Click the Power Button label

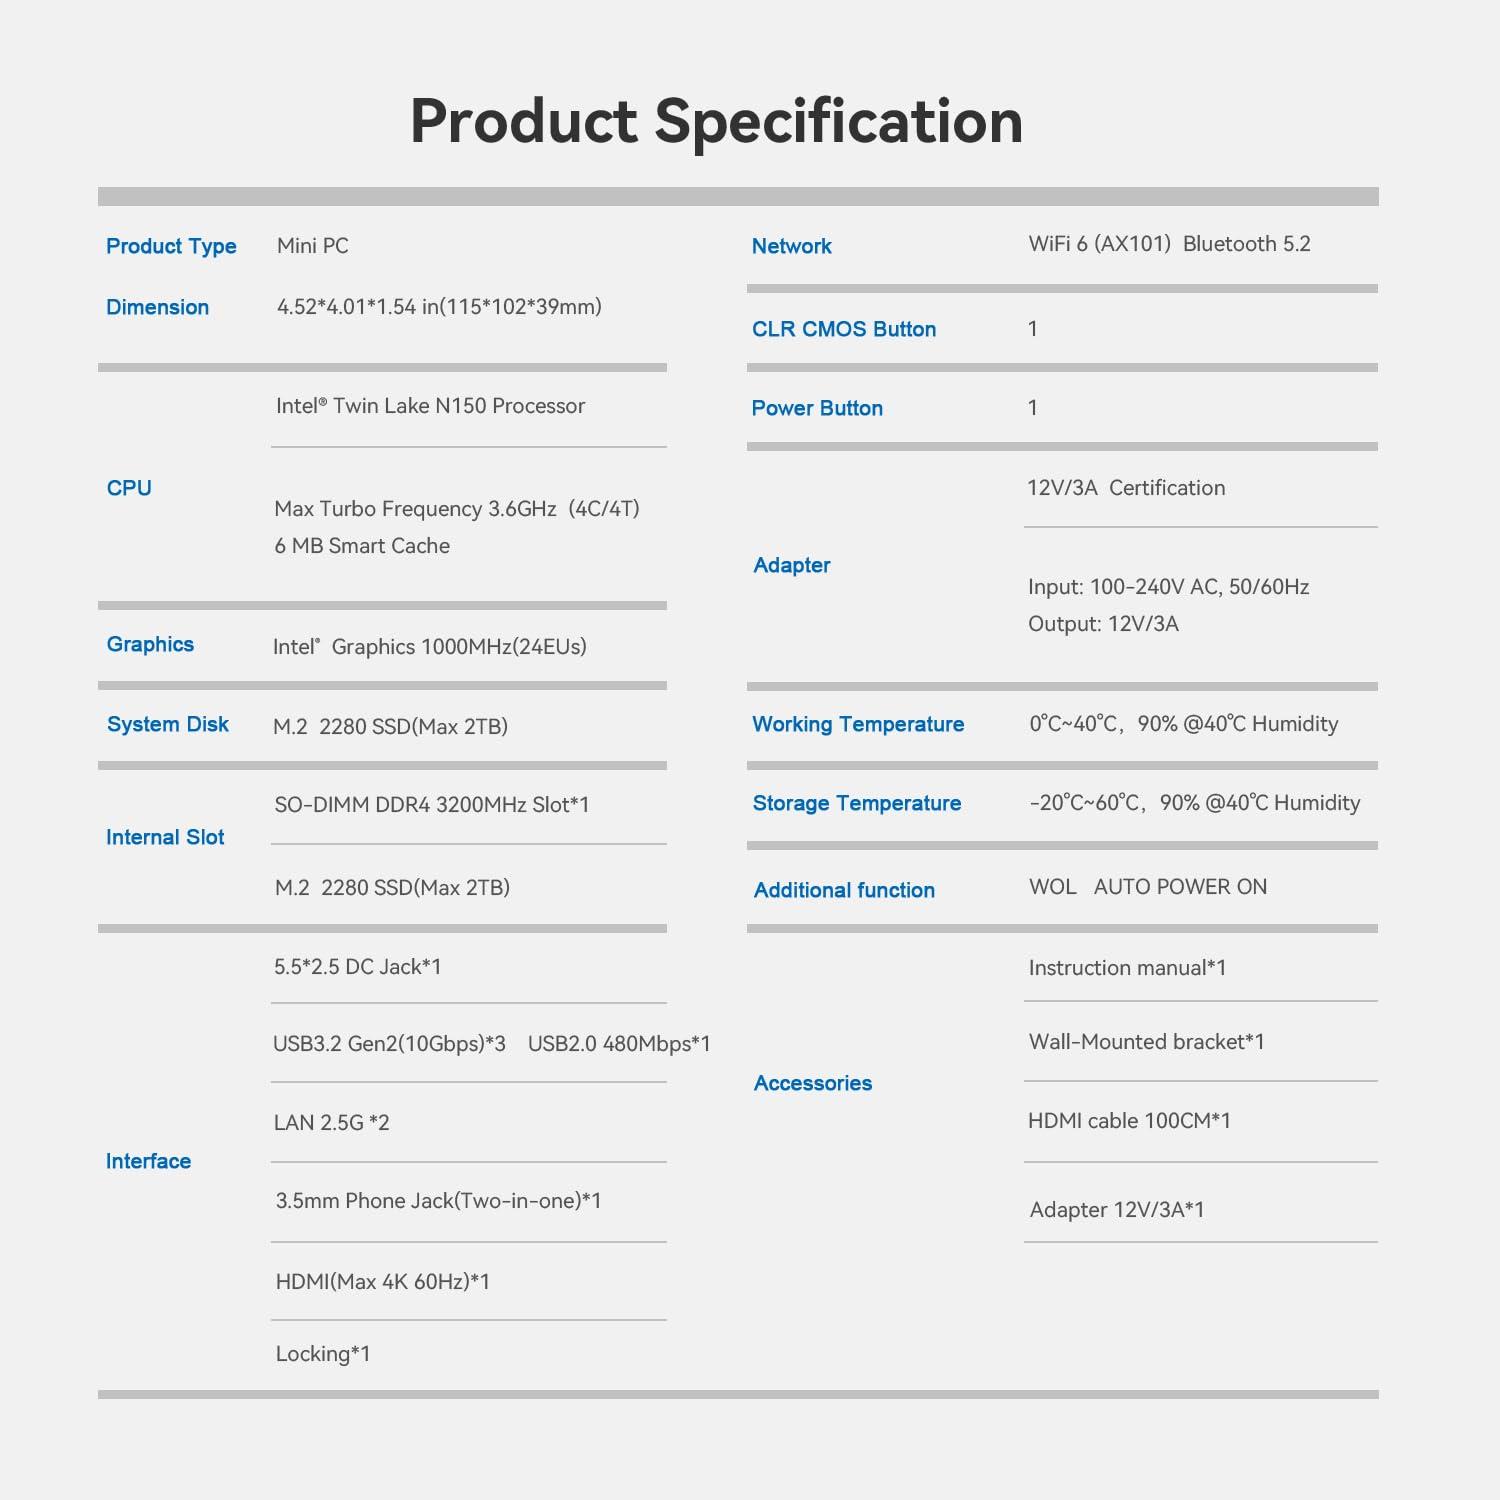[816, 408]
